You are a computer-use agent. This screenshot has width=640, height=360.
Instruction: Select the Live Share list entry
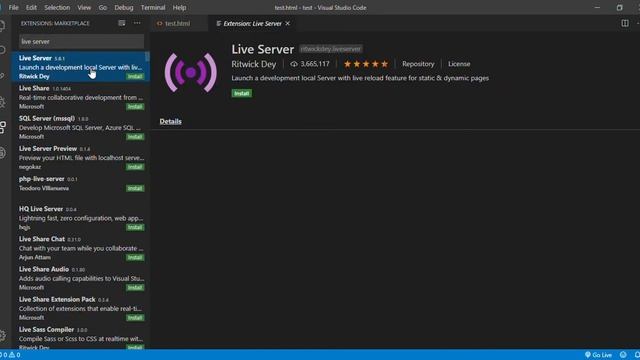coord(80,97)
